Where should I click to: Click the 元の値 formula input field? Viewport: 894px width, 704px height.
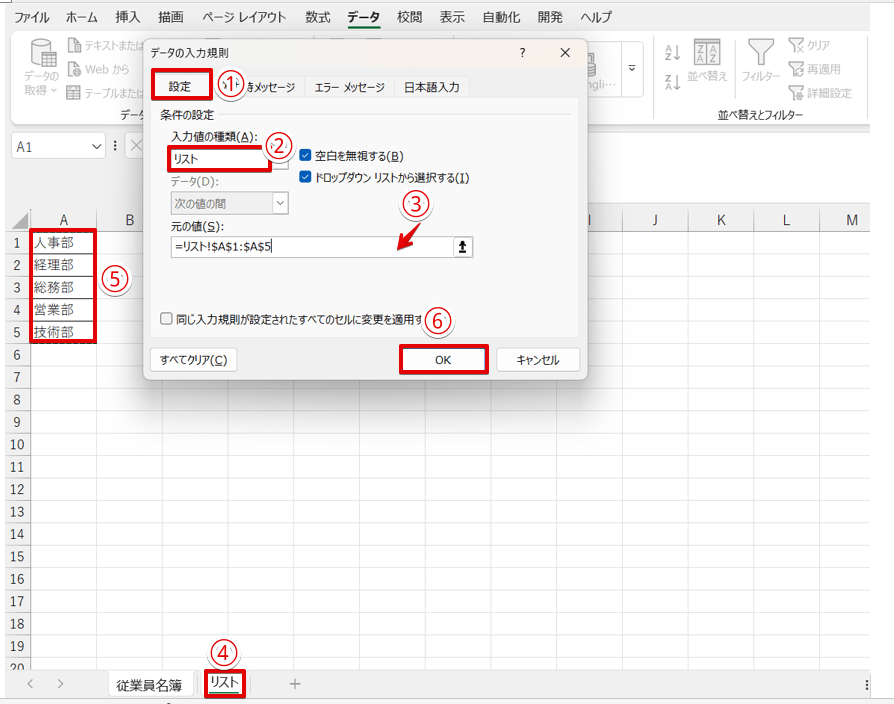coord(300,245)
